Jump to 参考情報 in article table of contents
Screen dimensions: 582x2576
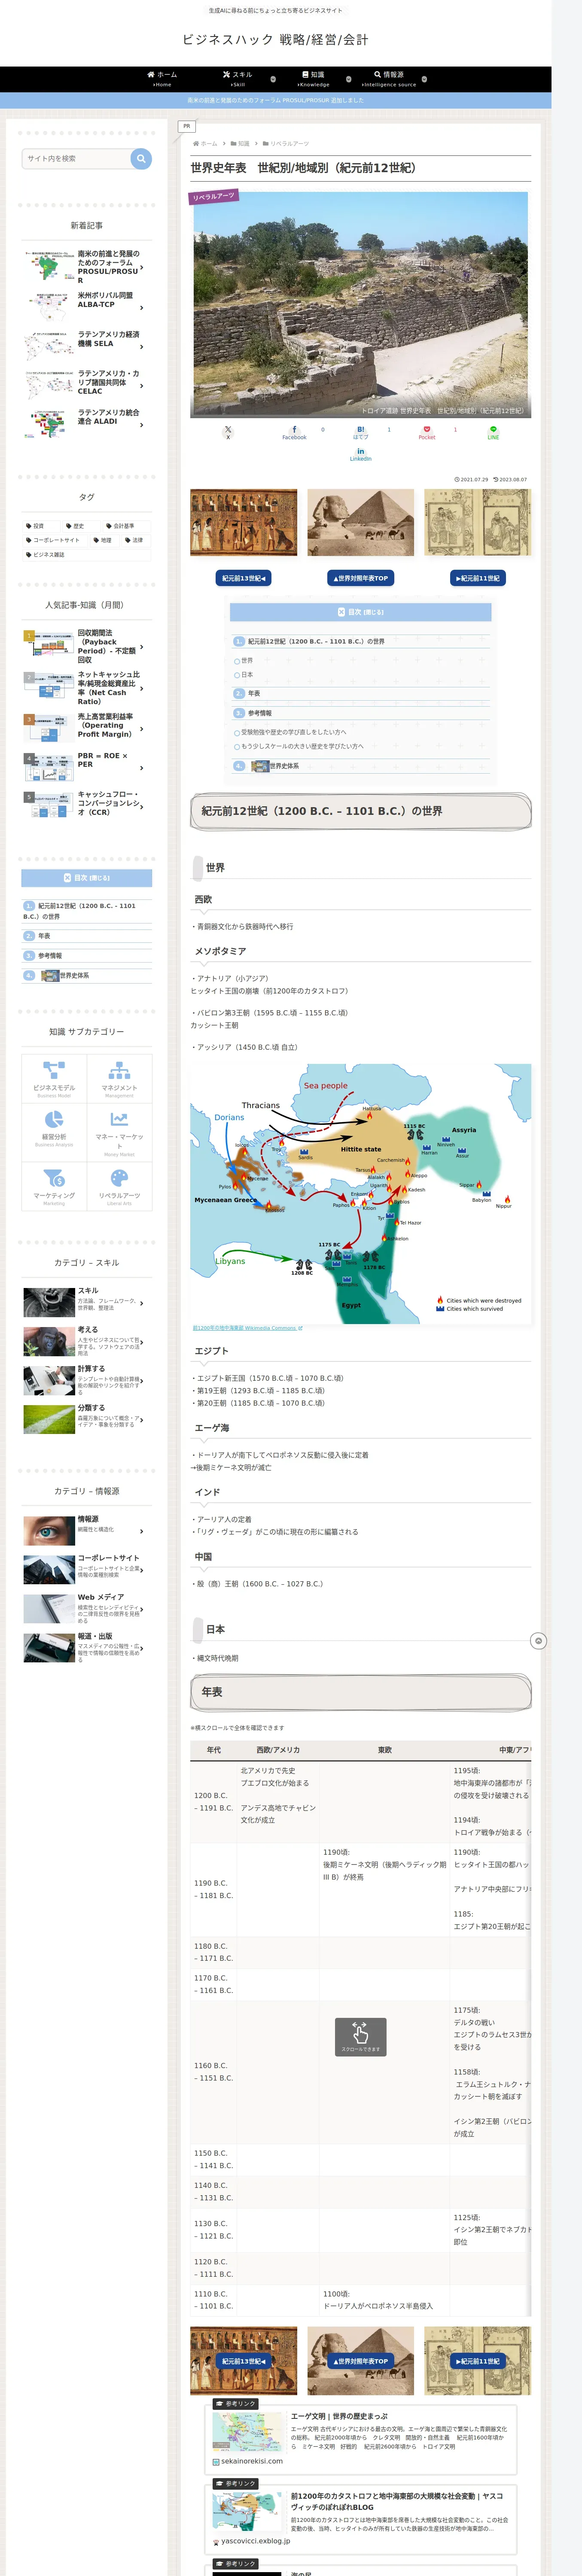(259, 713)
